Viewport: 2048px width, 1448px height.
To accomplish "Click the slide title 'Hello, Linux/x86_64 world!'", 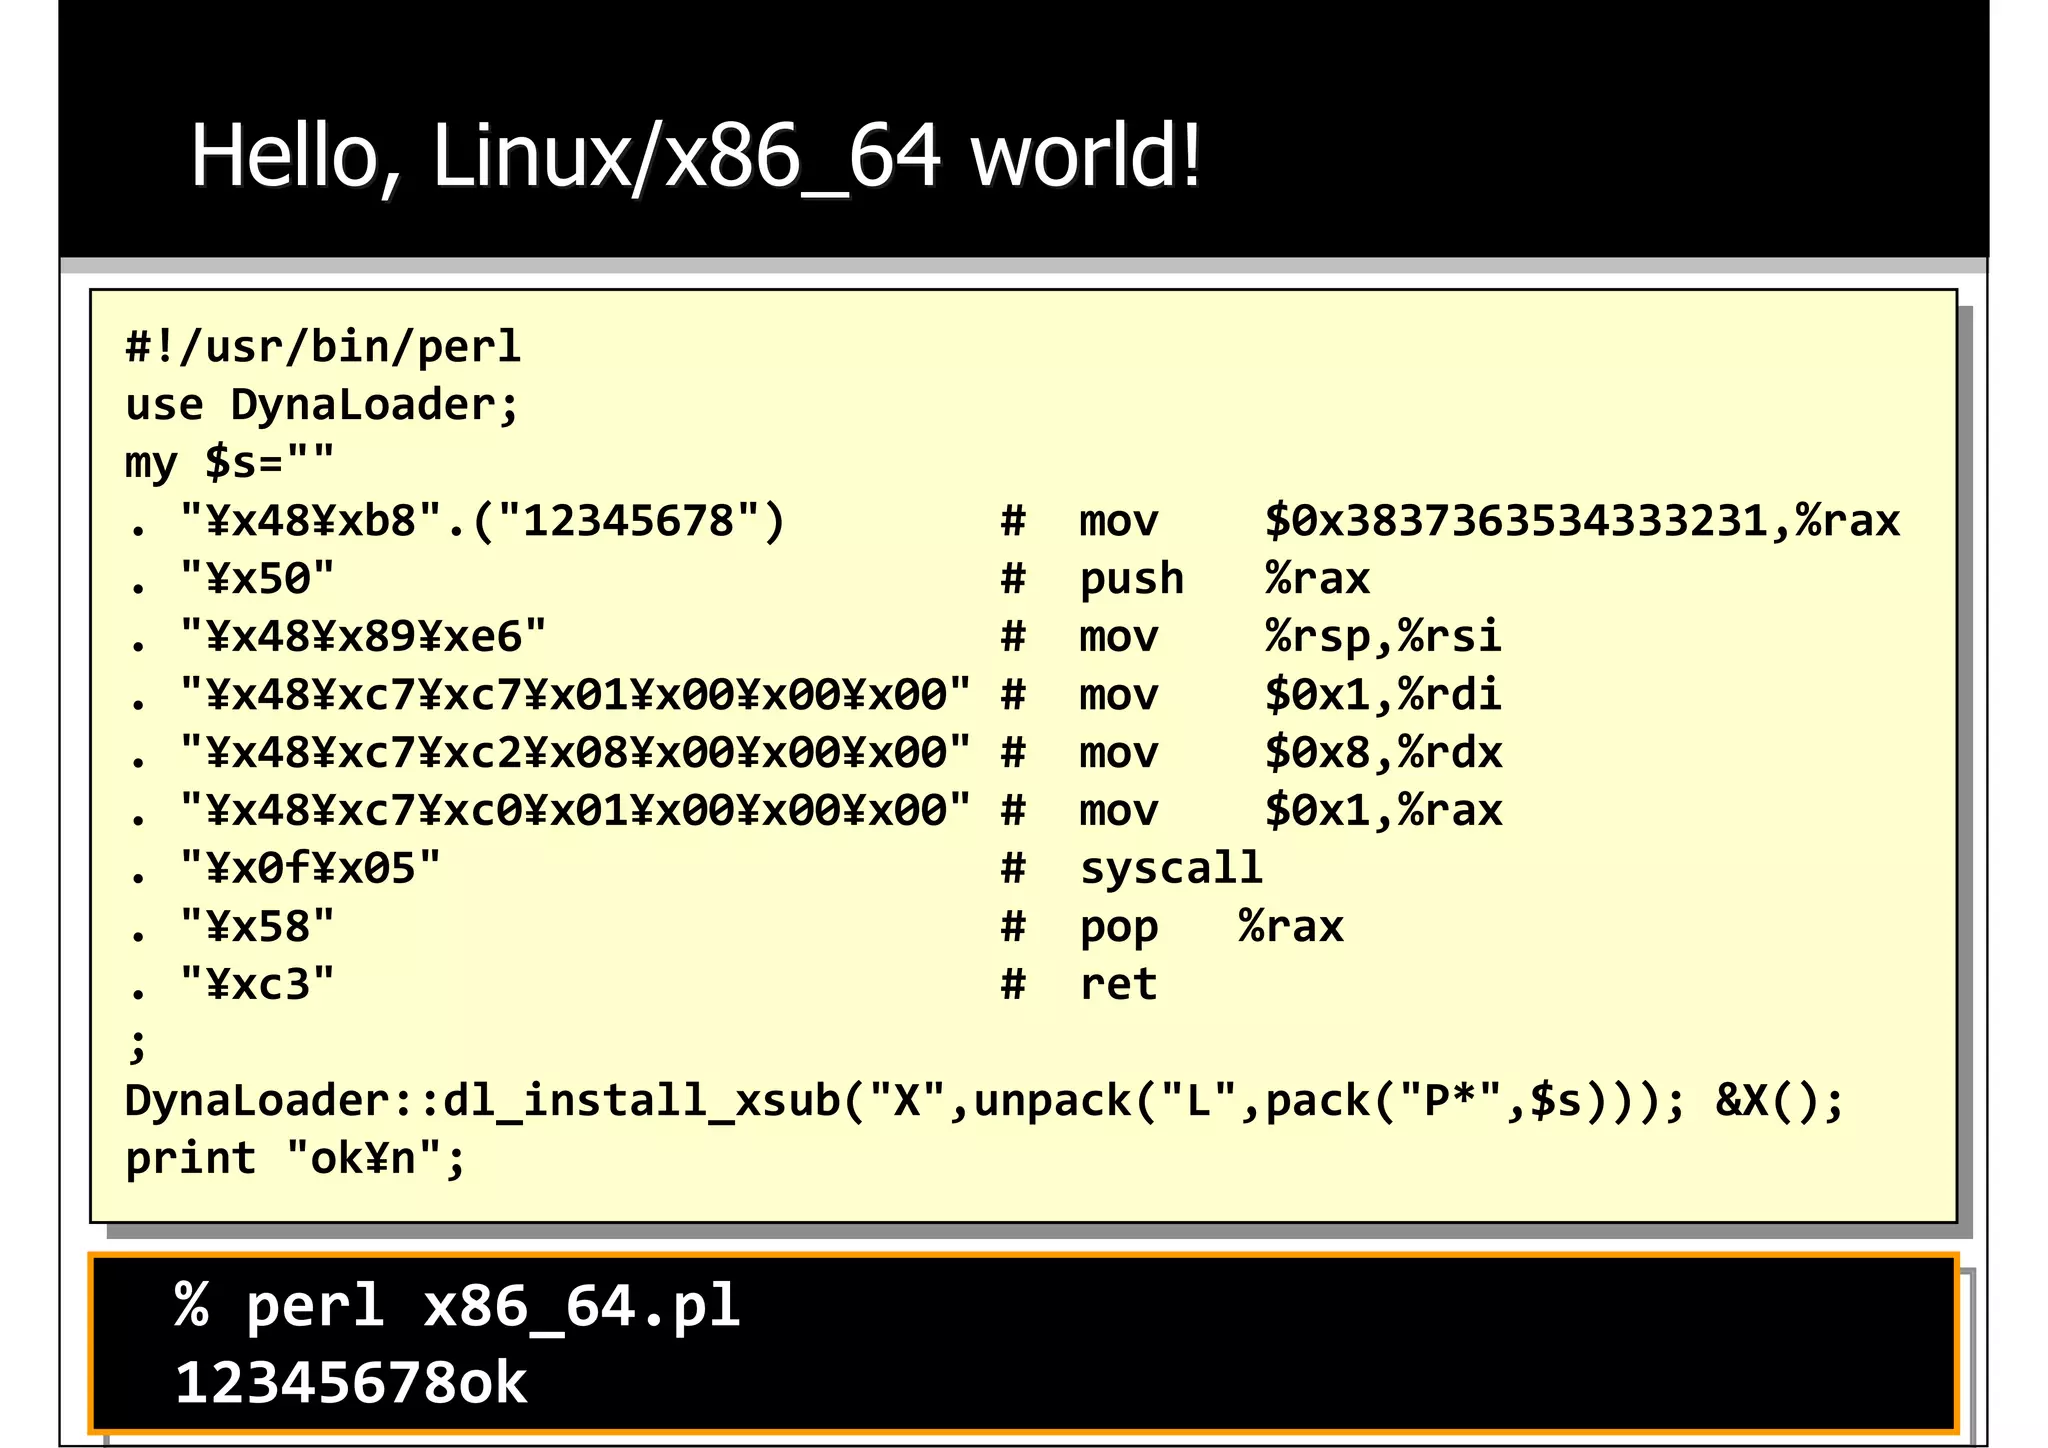I will click(x=695, y=156).
